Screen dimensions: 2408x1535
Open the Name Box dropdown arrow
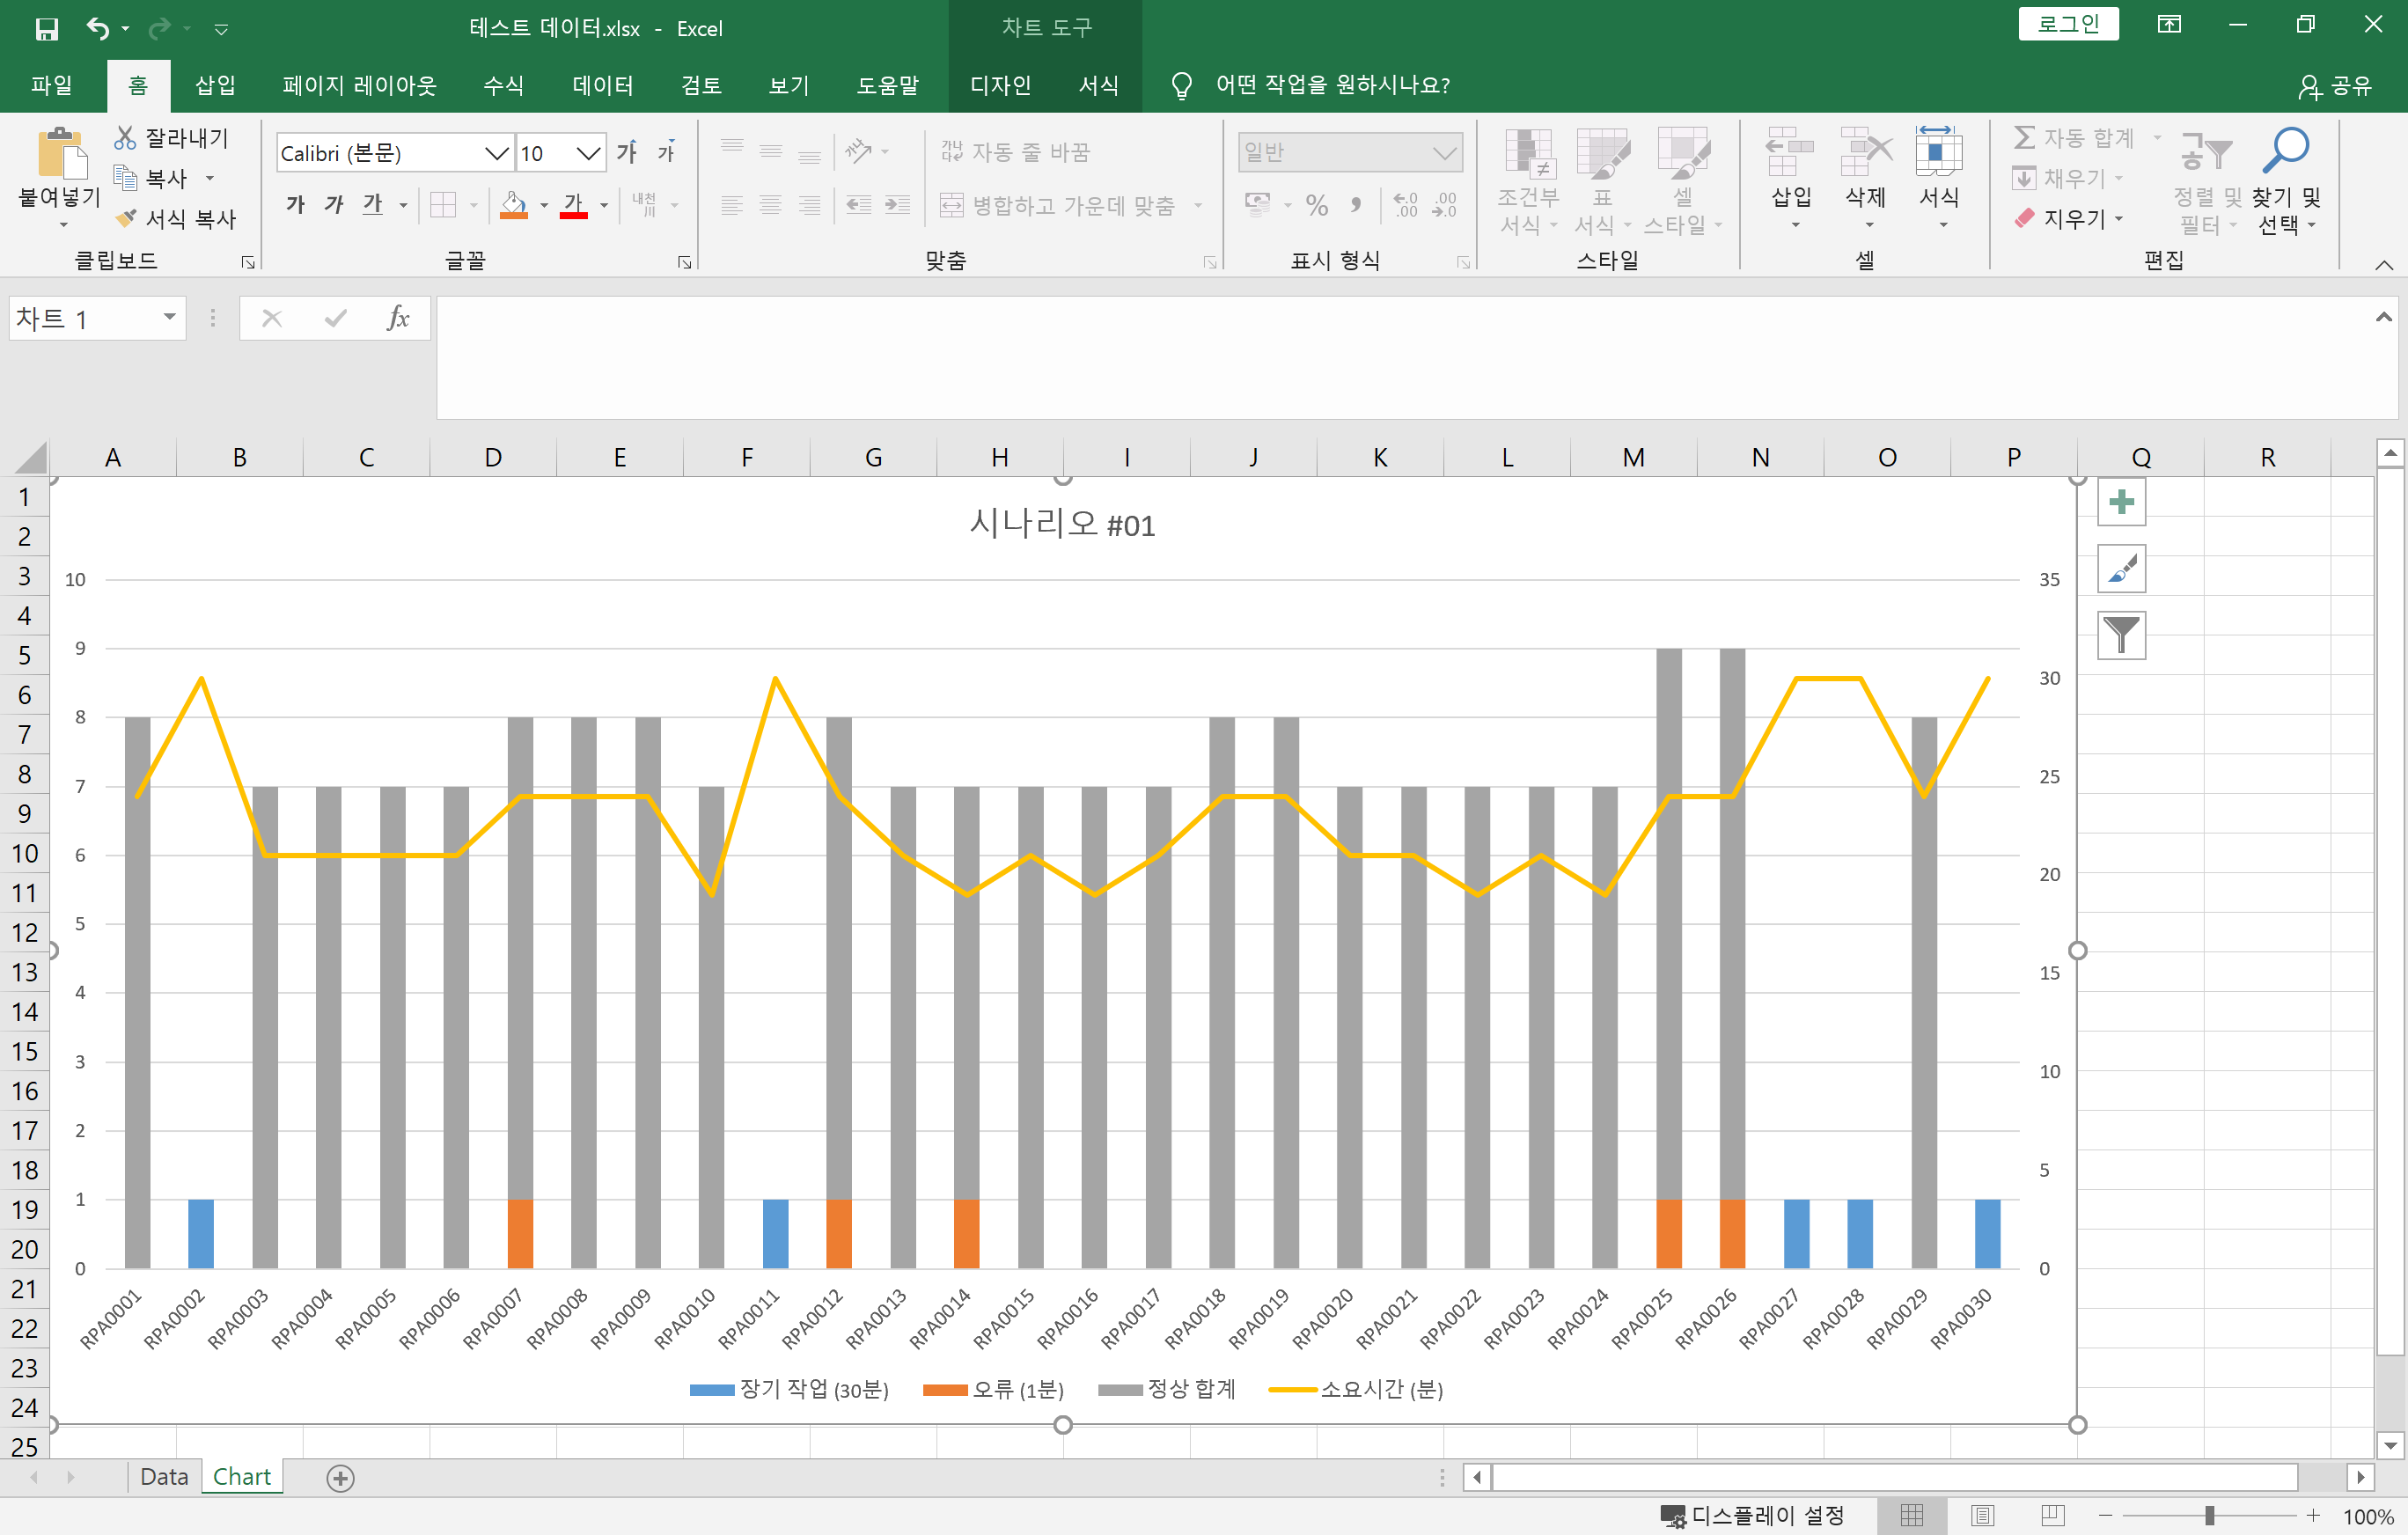pyautogui.click(x=169, y=318)
